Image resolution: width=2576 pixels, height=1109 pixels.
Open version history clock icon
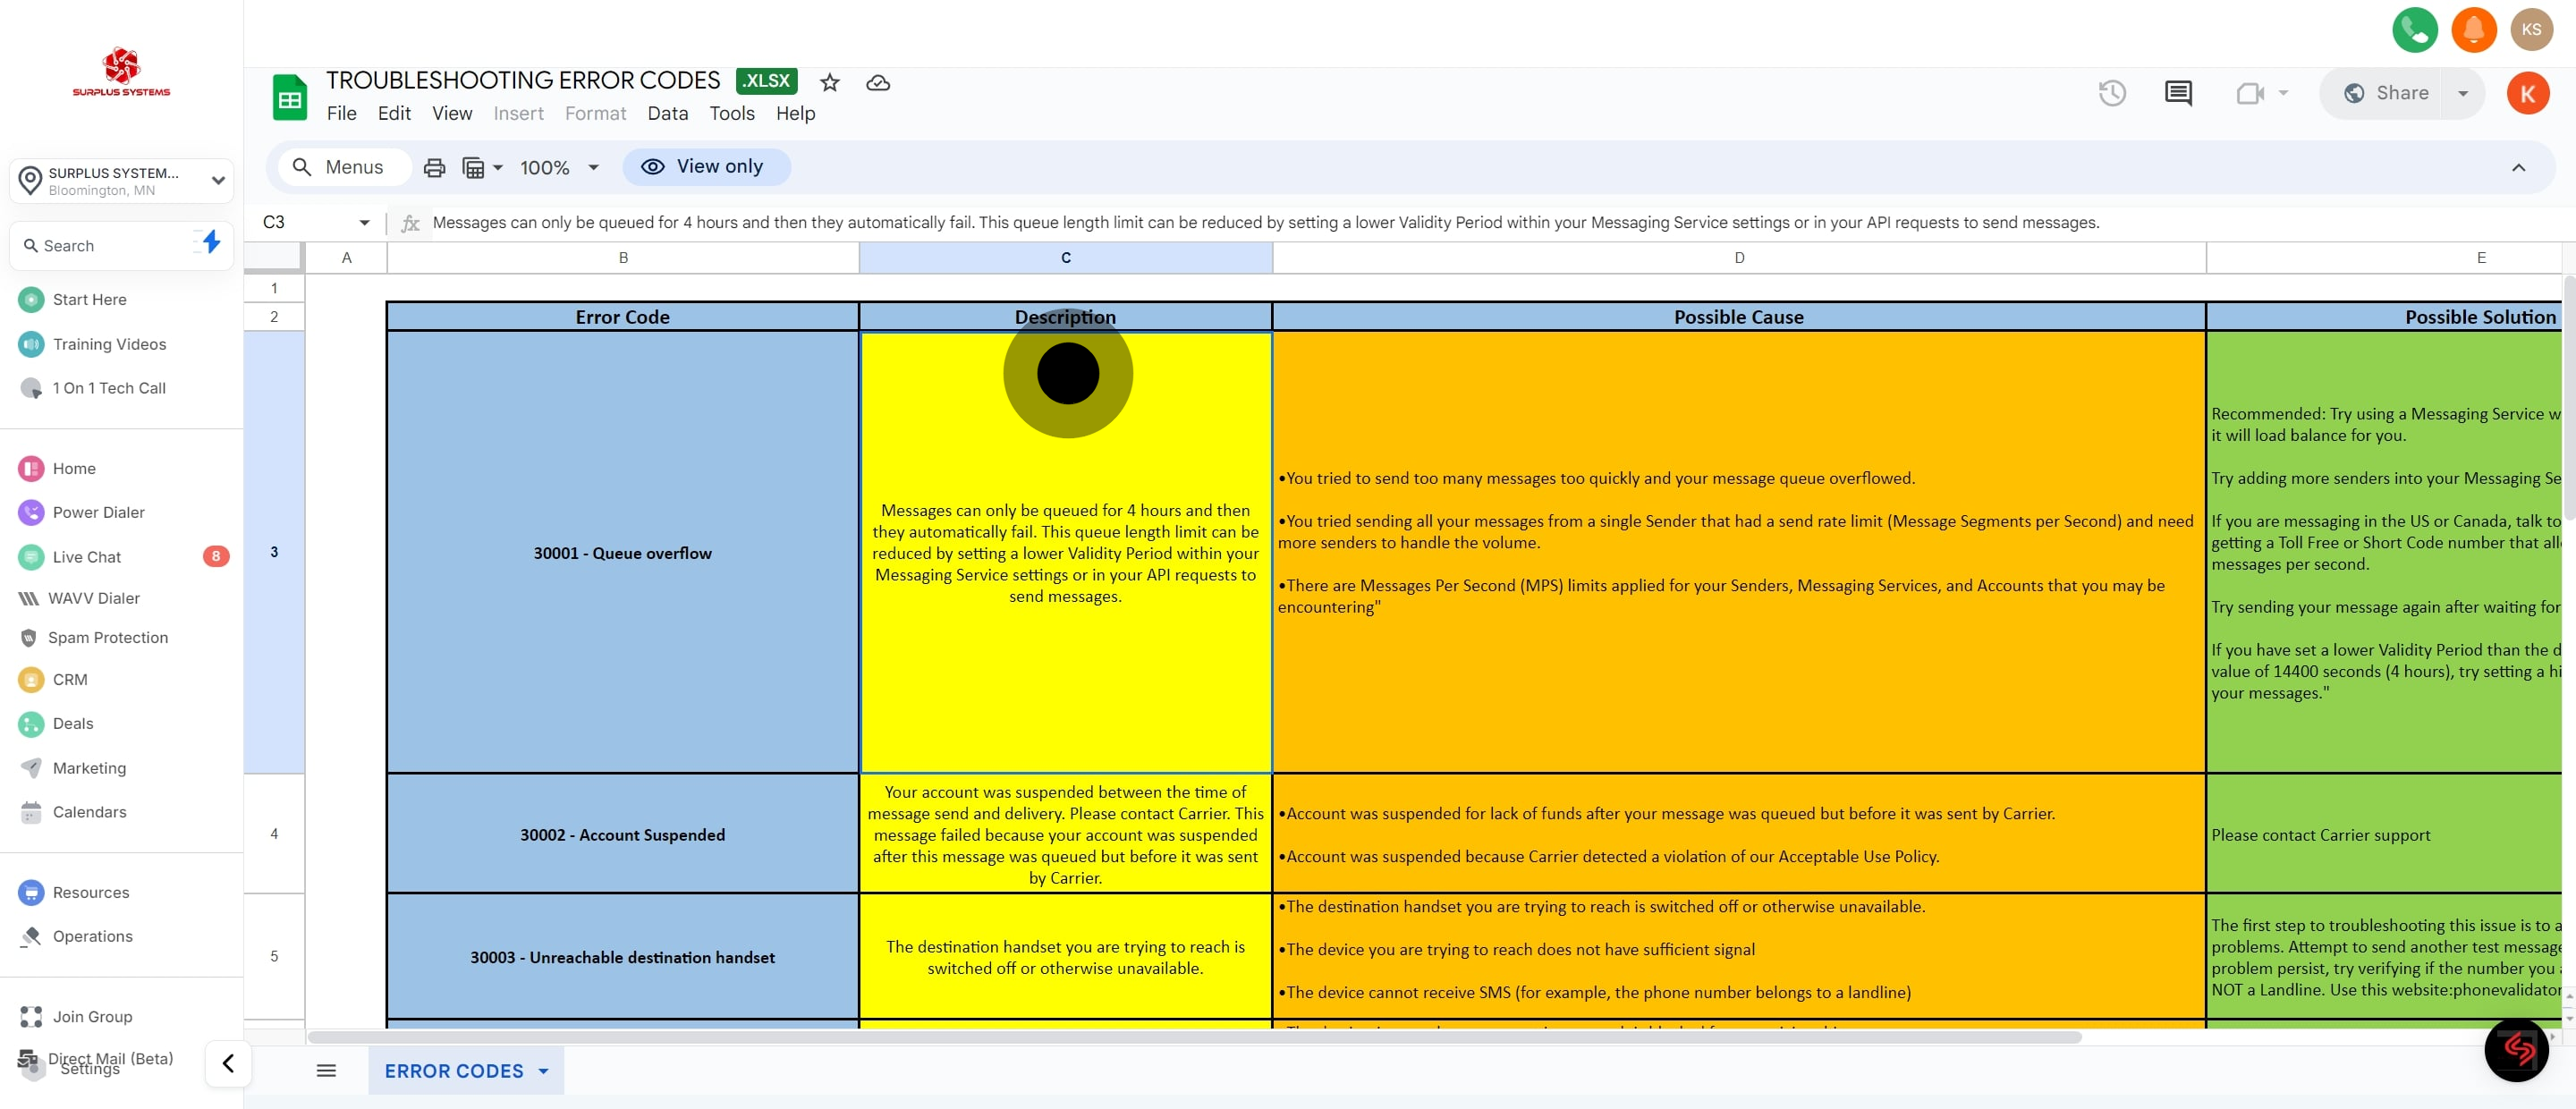pyautogui.click(x=2111, y=93)
